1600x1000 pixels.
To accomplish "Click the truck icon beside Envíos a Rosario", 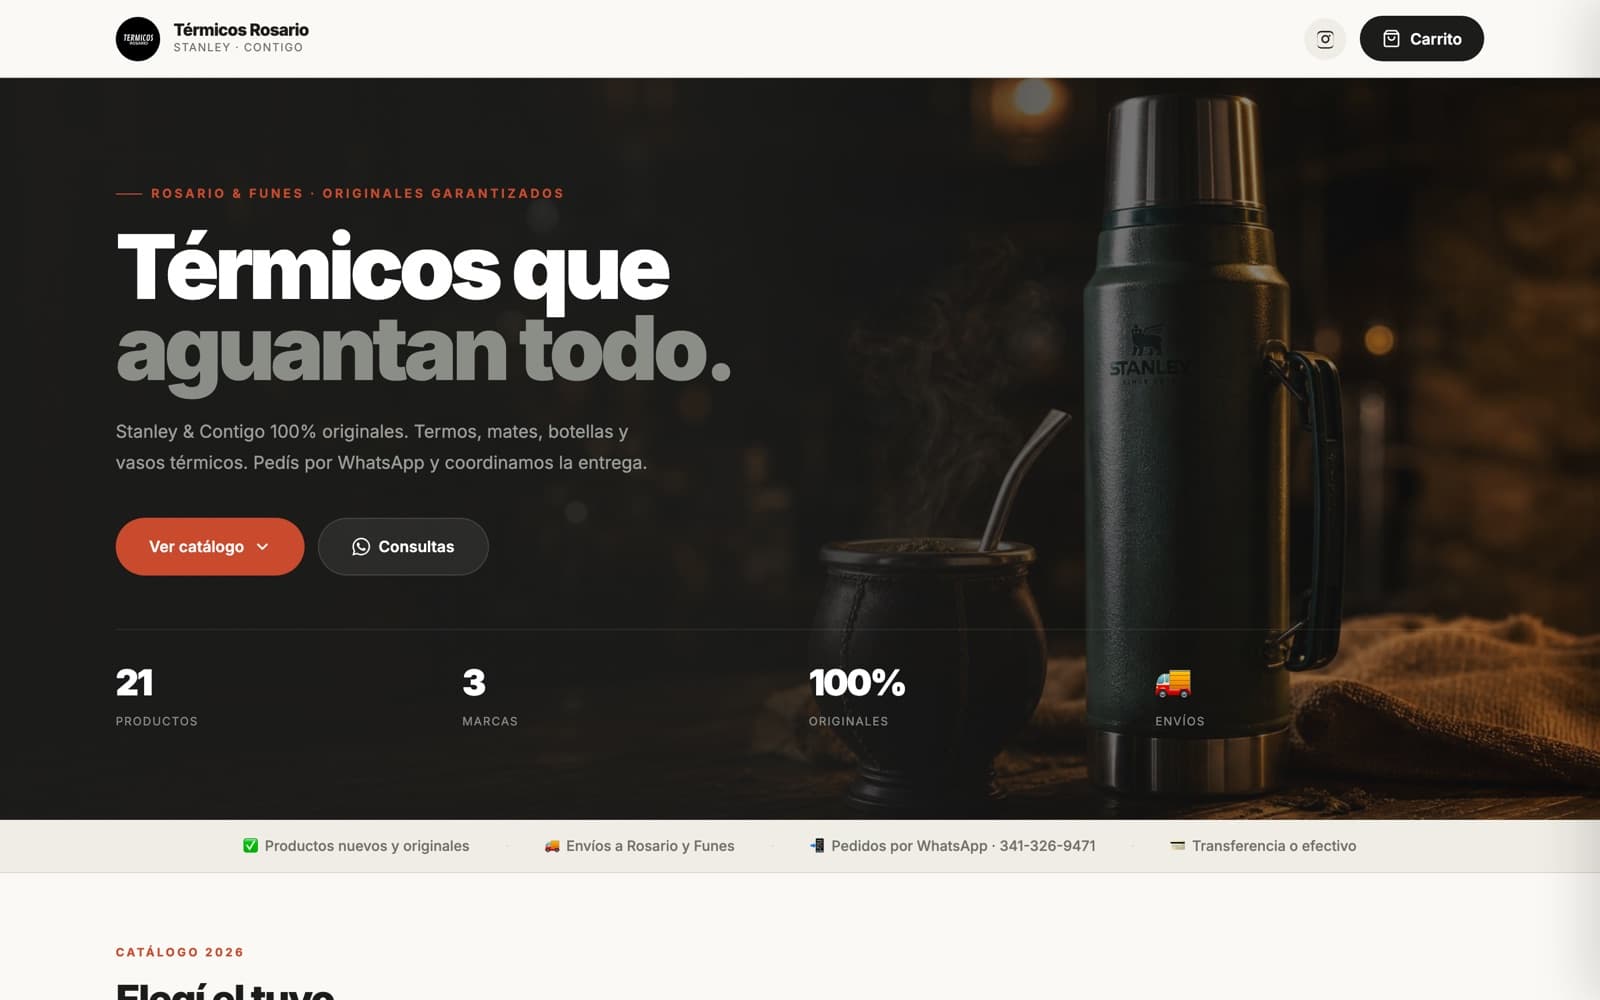I will coord(552,846).
